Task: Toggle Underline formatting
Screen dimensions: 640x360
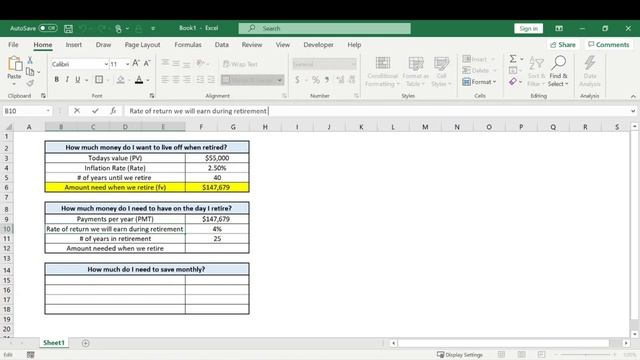Action: tap(77, 80)
